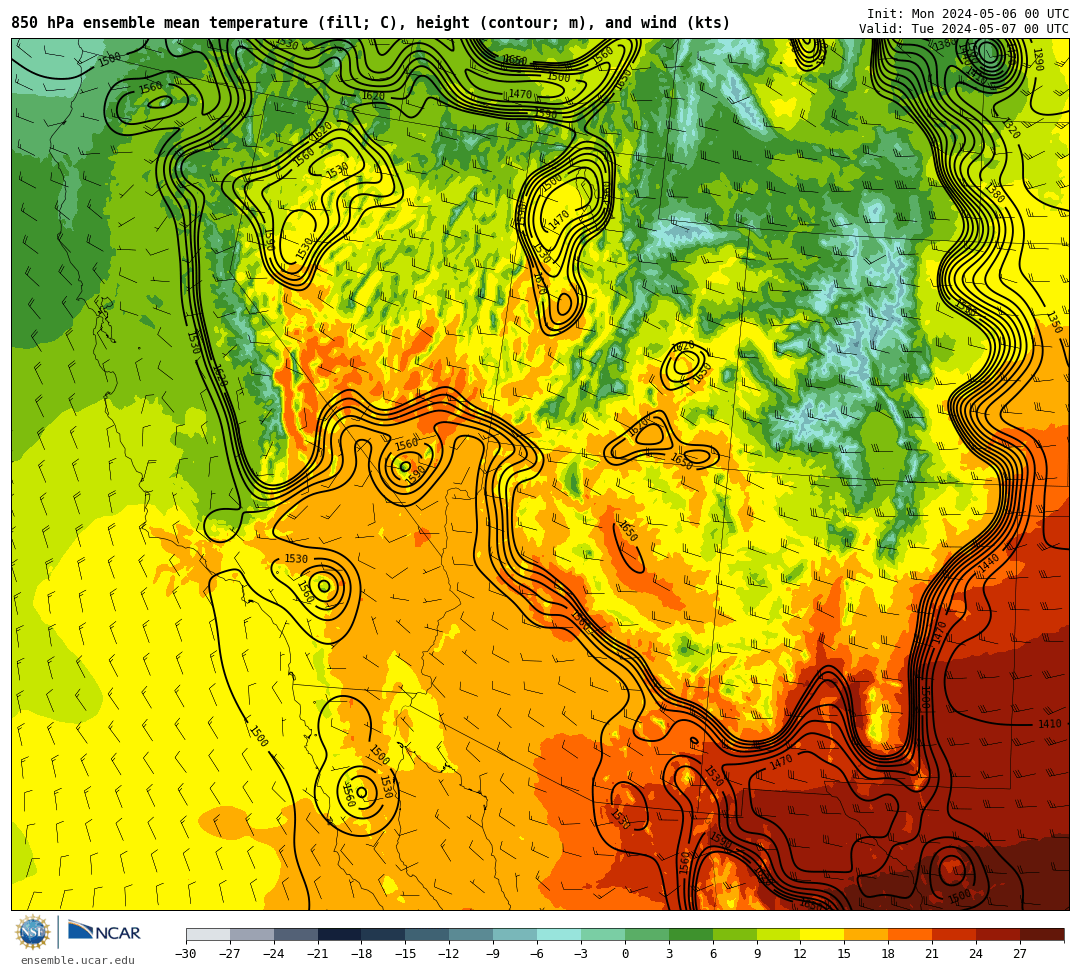Click the 18 colorbar tick label

(x=889, y=954)
